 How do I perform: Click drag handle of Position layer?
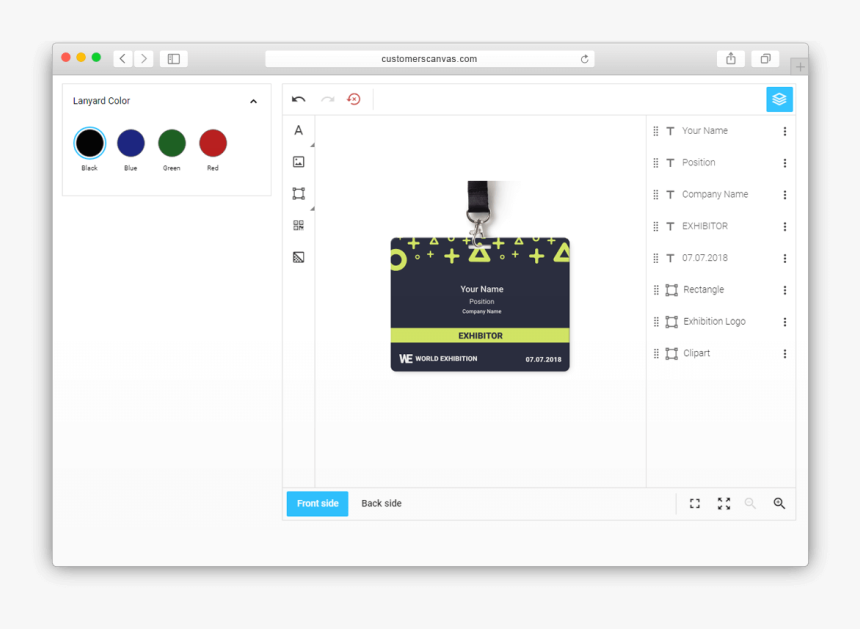(656, 163)
